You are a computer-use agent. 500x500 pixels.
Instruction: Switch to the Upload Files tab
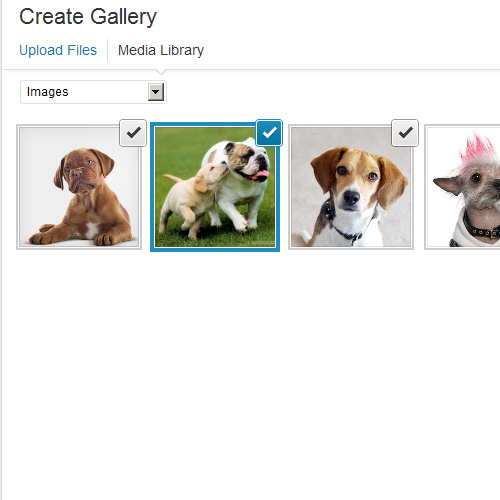point(58,50)
